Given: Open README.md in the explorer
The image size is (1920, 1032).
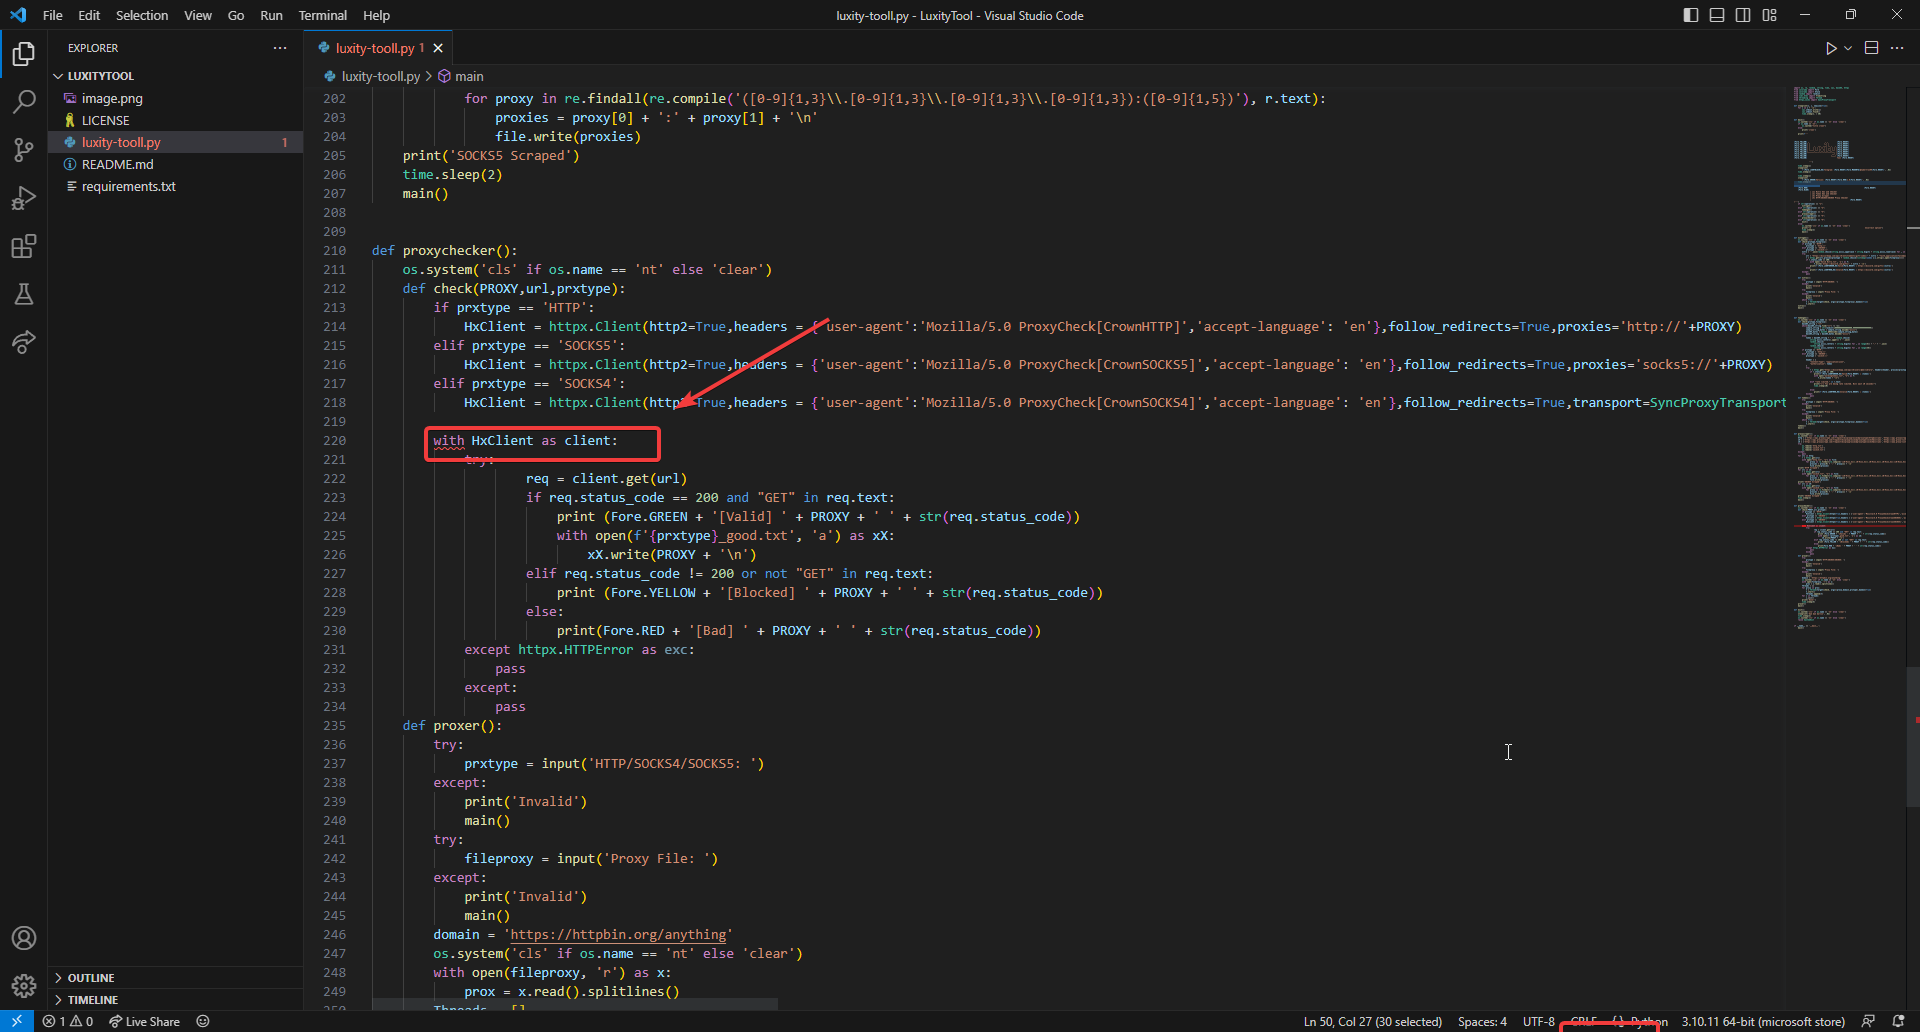Looking at the screenshot, I should pyautogui.click(x=117, y=164).
